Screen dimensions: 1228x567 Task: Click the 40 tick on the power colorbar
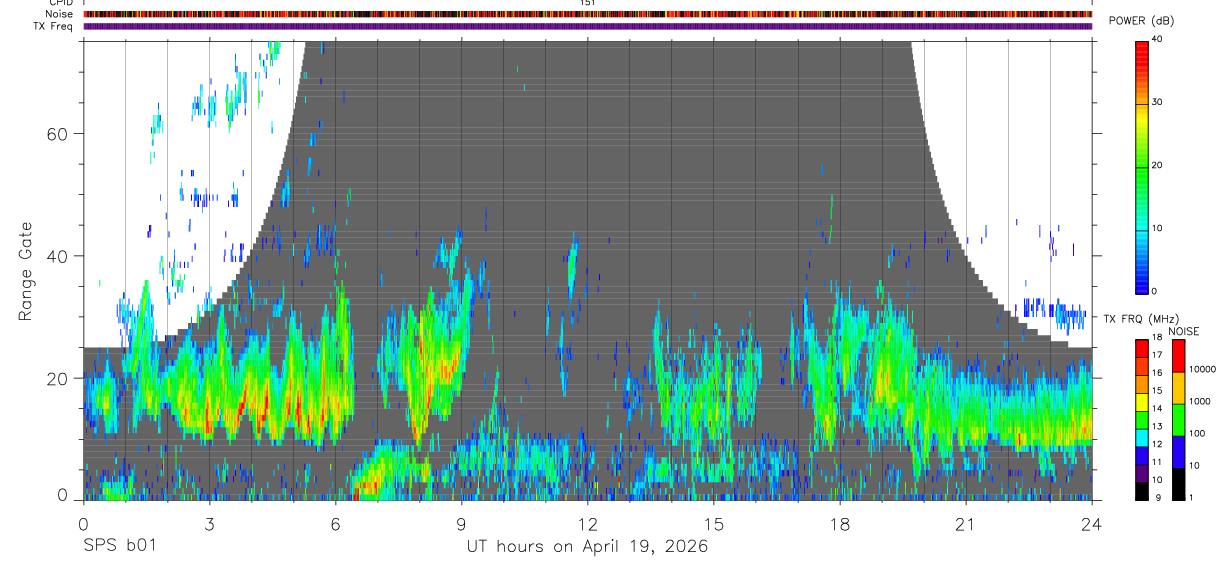tap(1158, 40)
